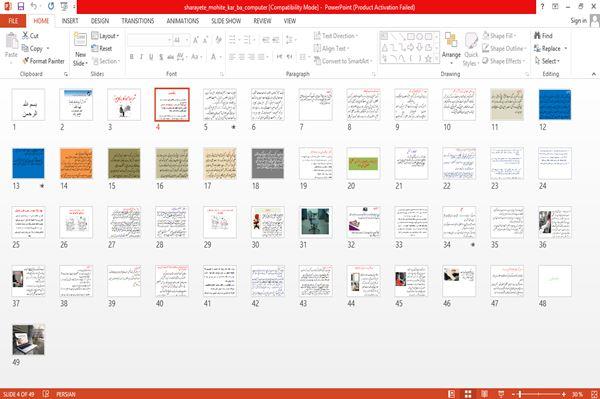The height and width of the screenshot is (399, 600).
Task: Click the zoom out minus button
Action: click(514, 394)
